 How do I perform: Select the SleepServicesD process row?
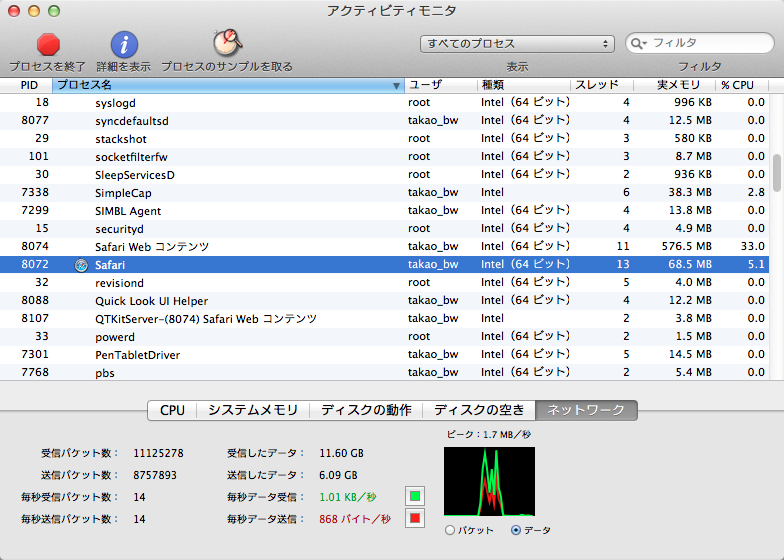pos(384,174)
